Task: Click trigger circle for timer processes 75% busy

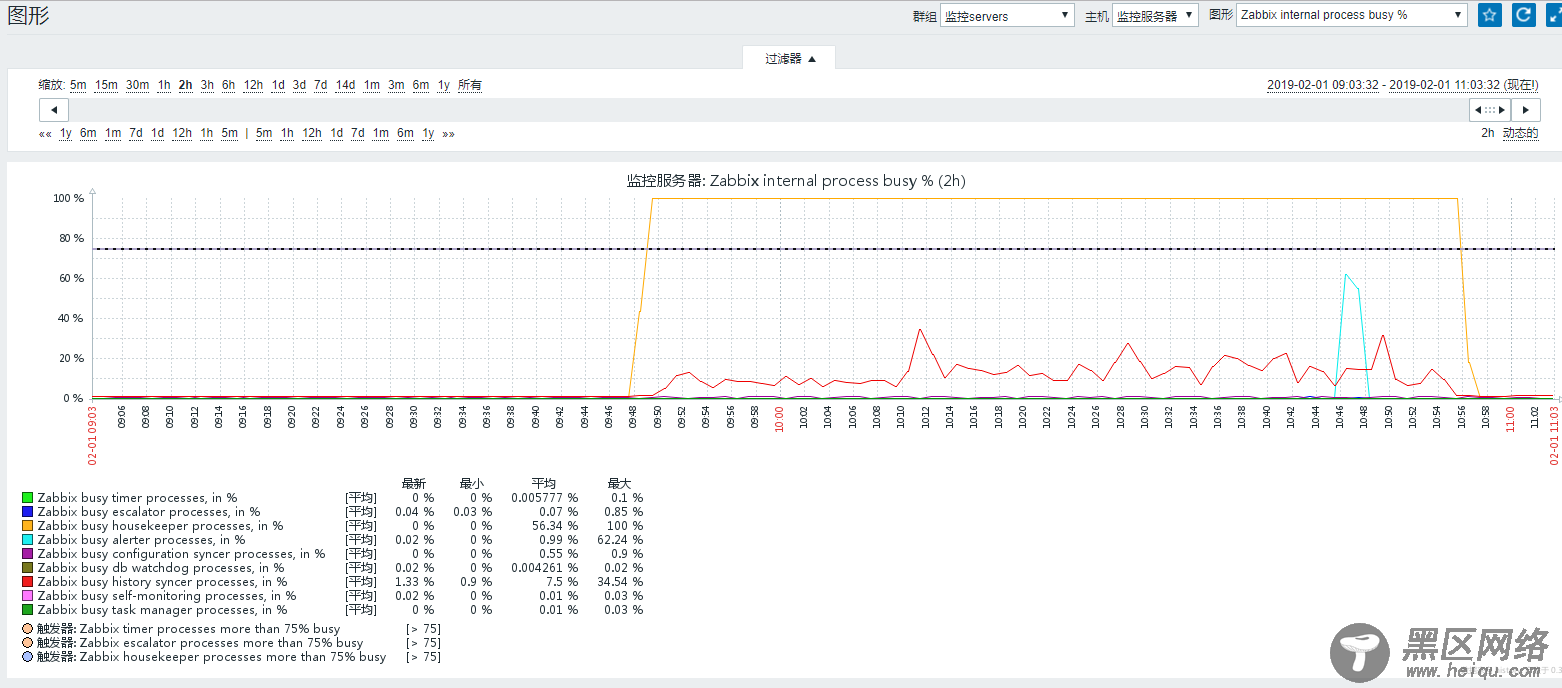Action: [x=27, y=629]
